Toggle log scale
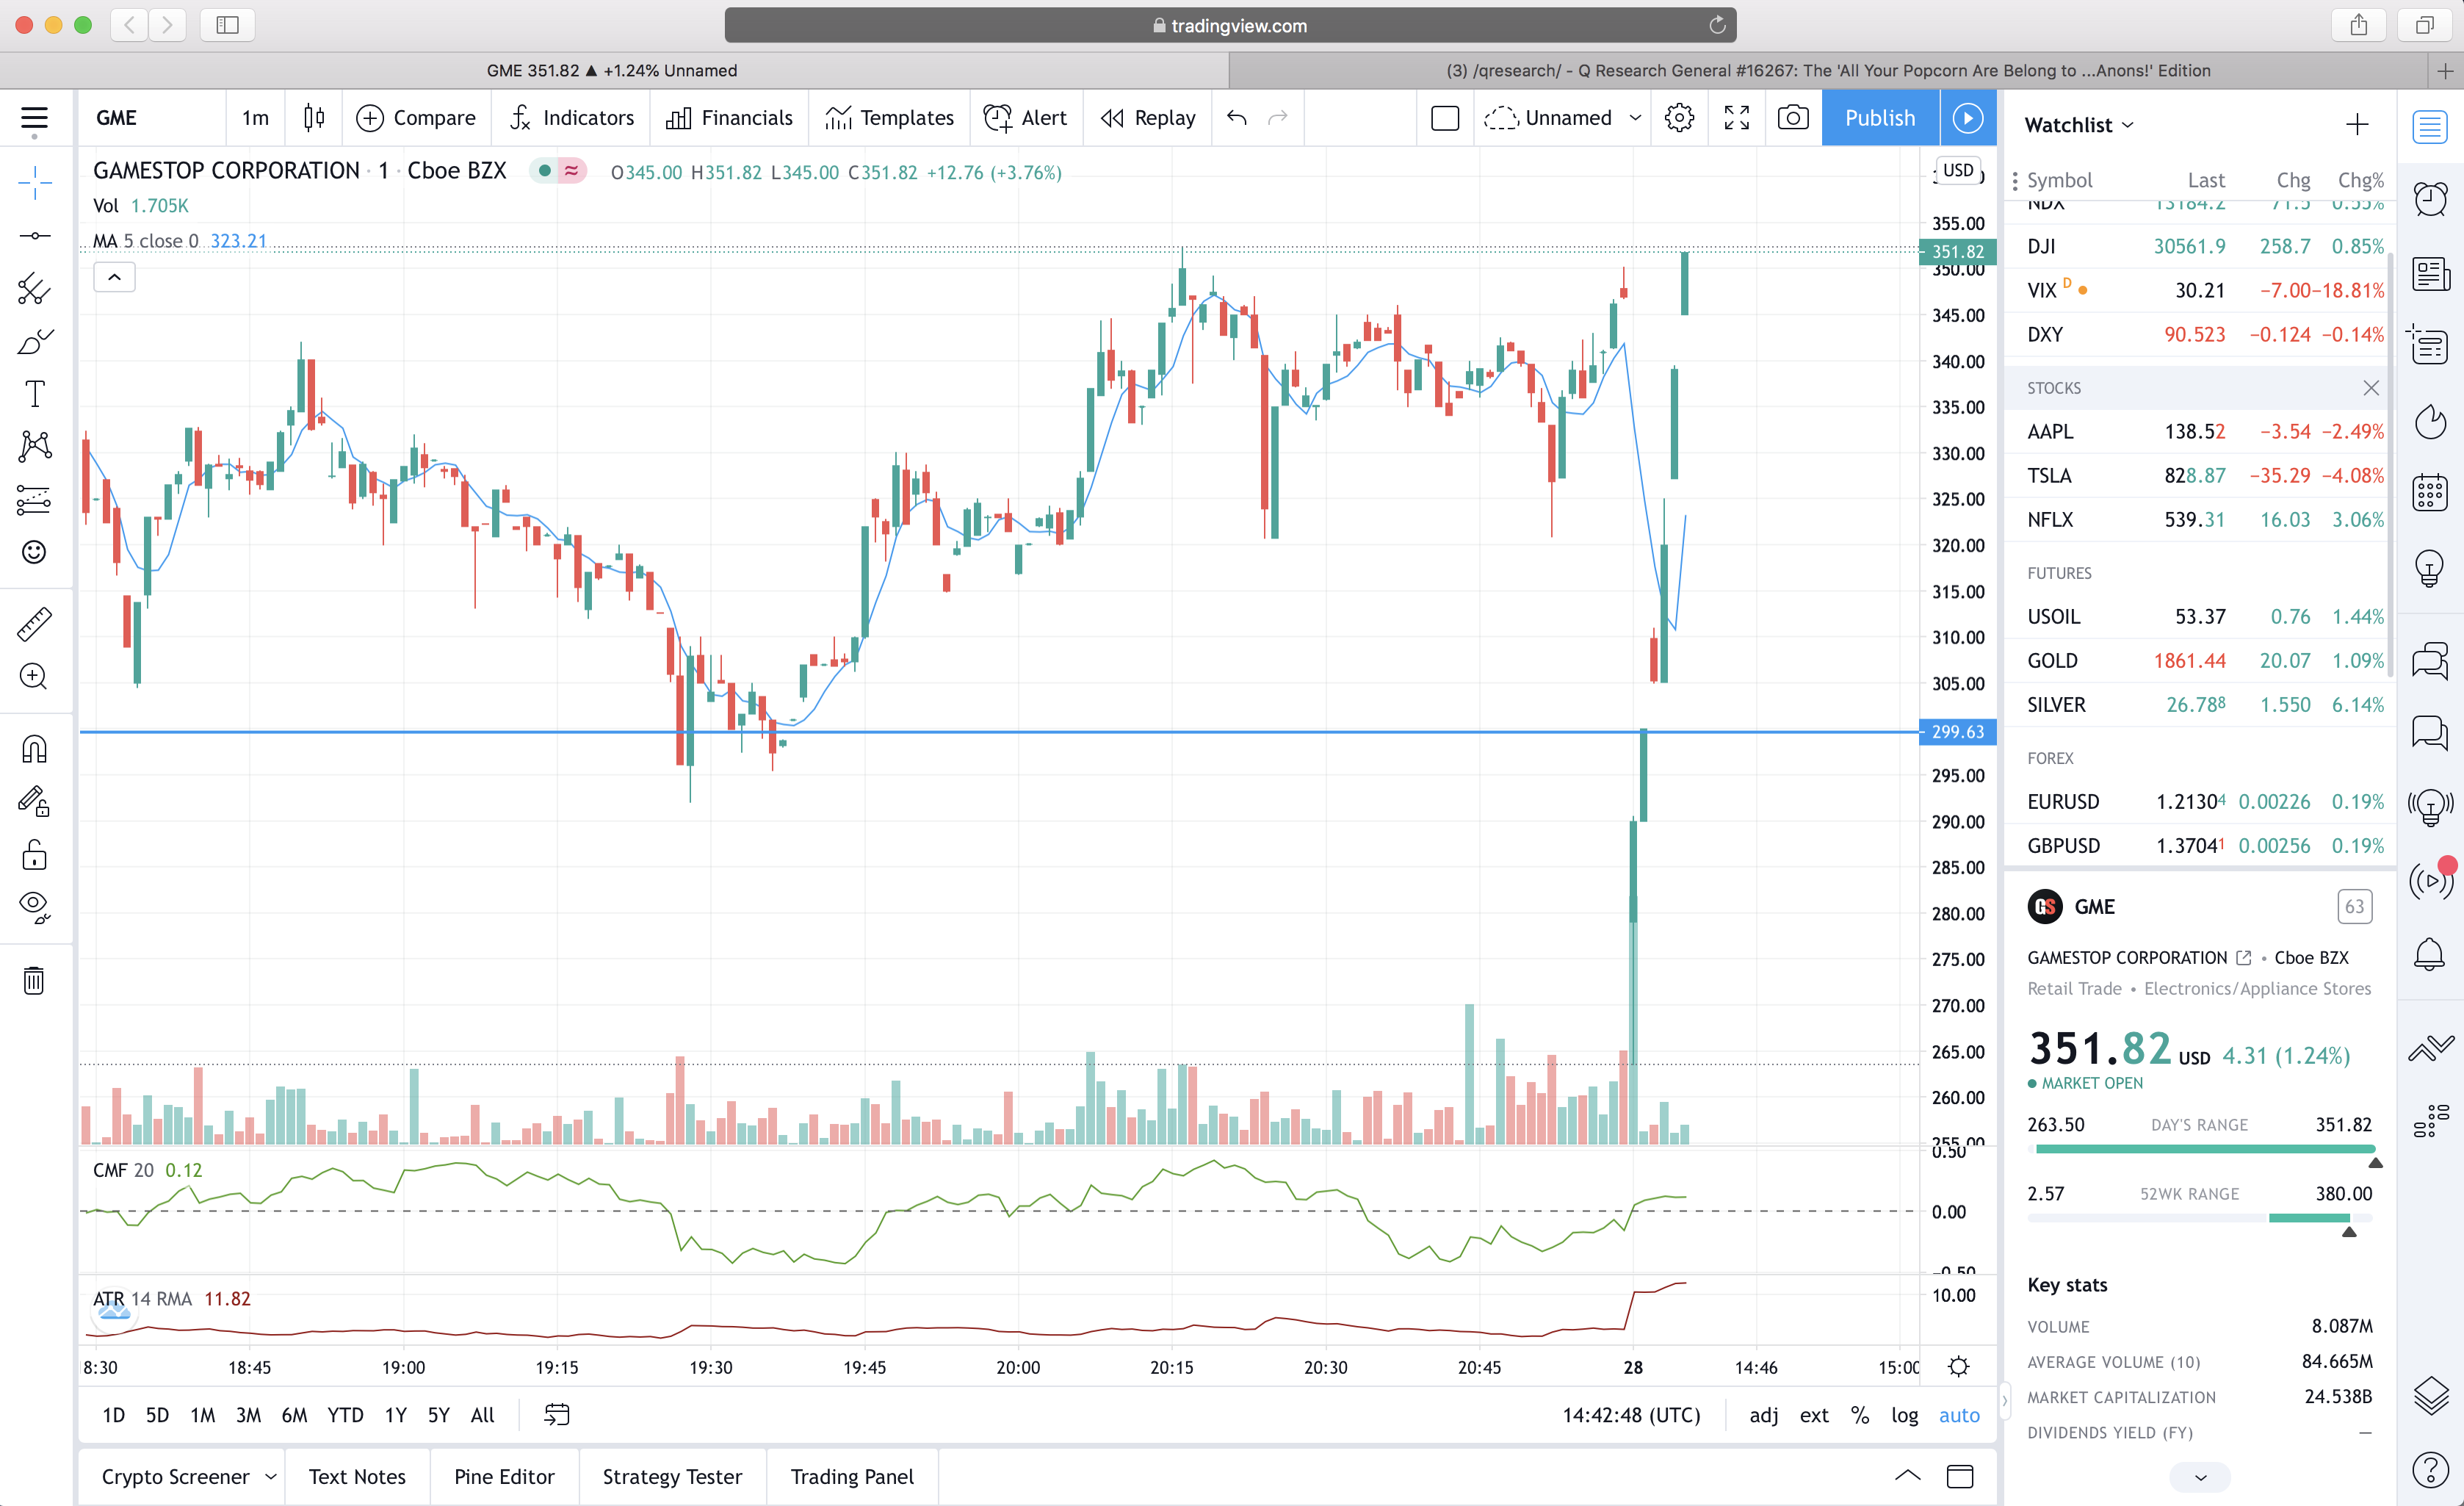 pyautogui.click(x=1904, y=1415)
